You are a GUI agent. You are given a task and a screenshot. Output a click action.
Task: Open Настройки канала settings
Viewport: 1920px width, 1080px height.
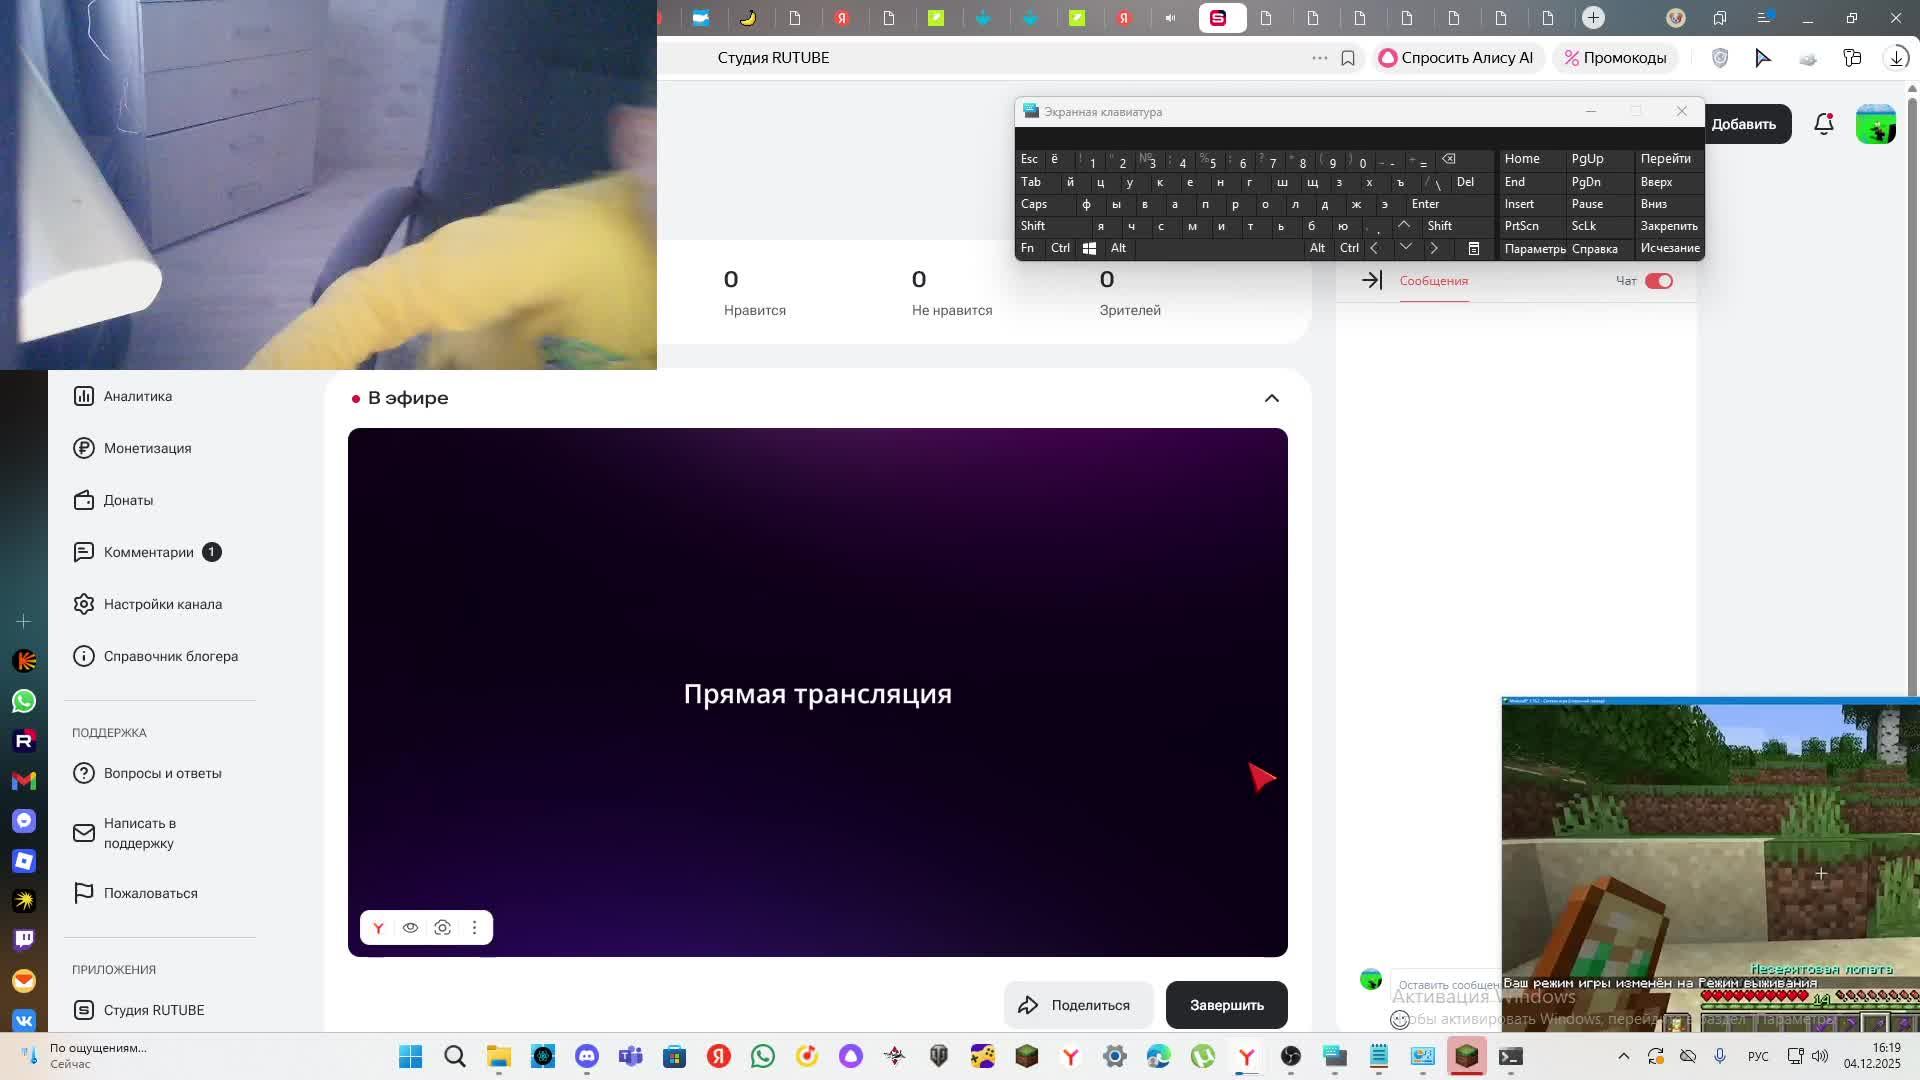[x=162, y=604]
